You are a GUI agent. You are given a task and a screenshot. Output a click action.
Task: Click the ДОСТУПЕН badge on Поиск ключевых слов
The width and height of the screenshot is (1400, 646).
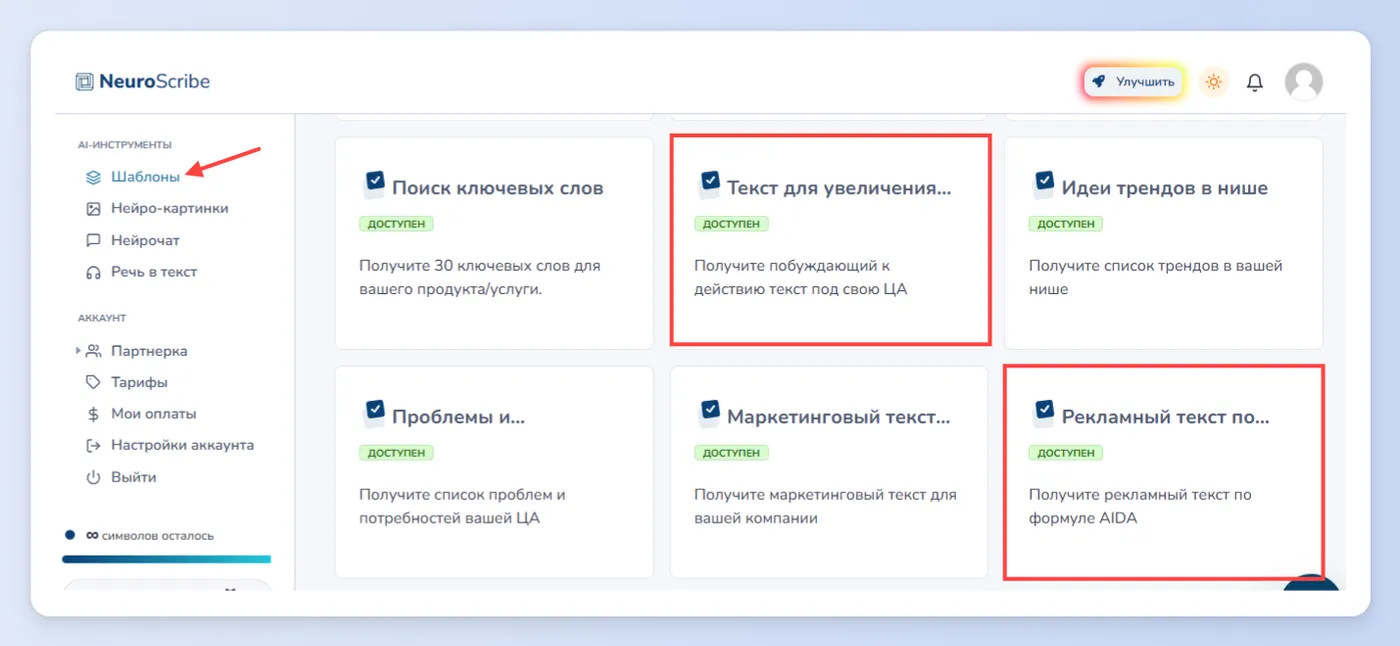point(396,224)
